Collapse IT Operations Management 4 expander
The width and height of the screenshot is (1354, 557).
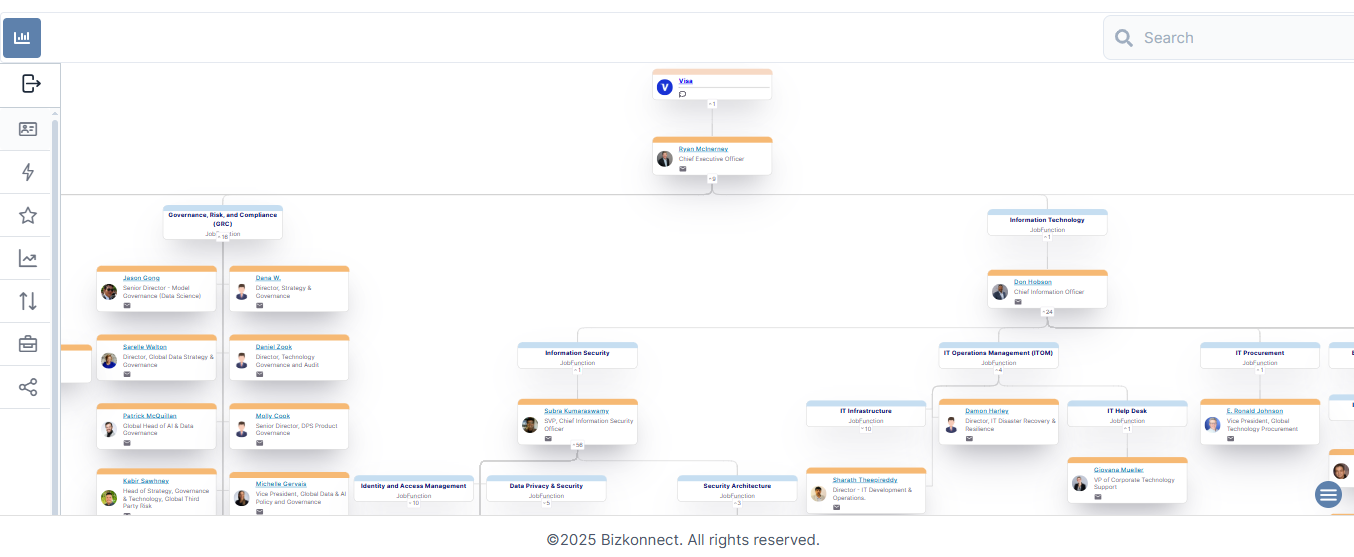pos(998,370)
